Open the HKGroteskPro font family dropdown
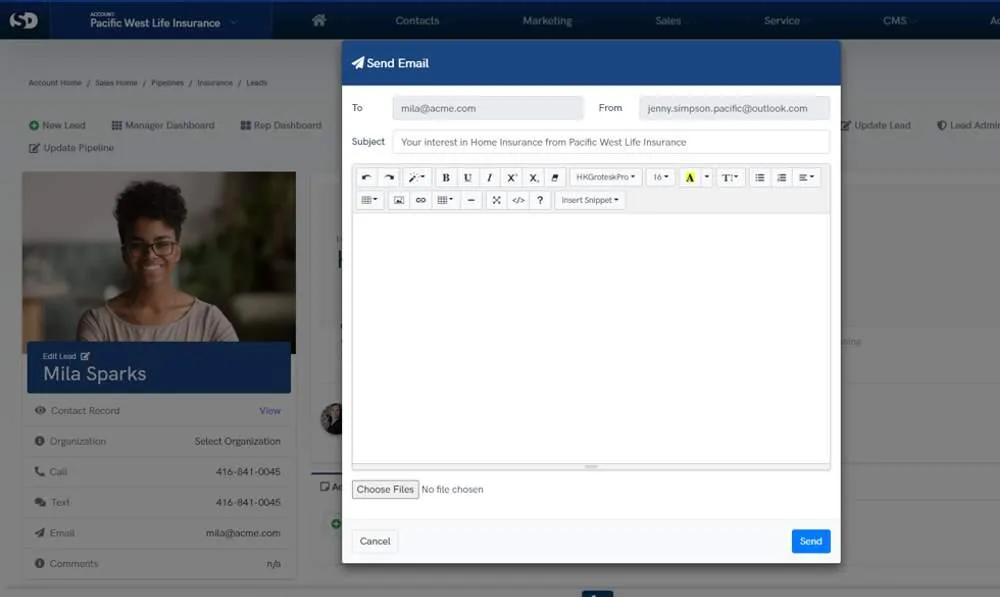Image resolution: width=1000 pixels, height=597 pixels. point(605,177)
